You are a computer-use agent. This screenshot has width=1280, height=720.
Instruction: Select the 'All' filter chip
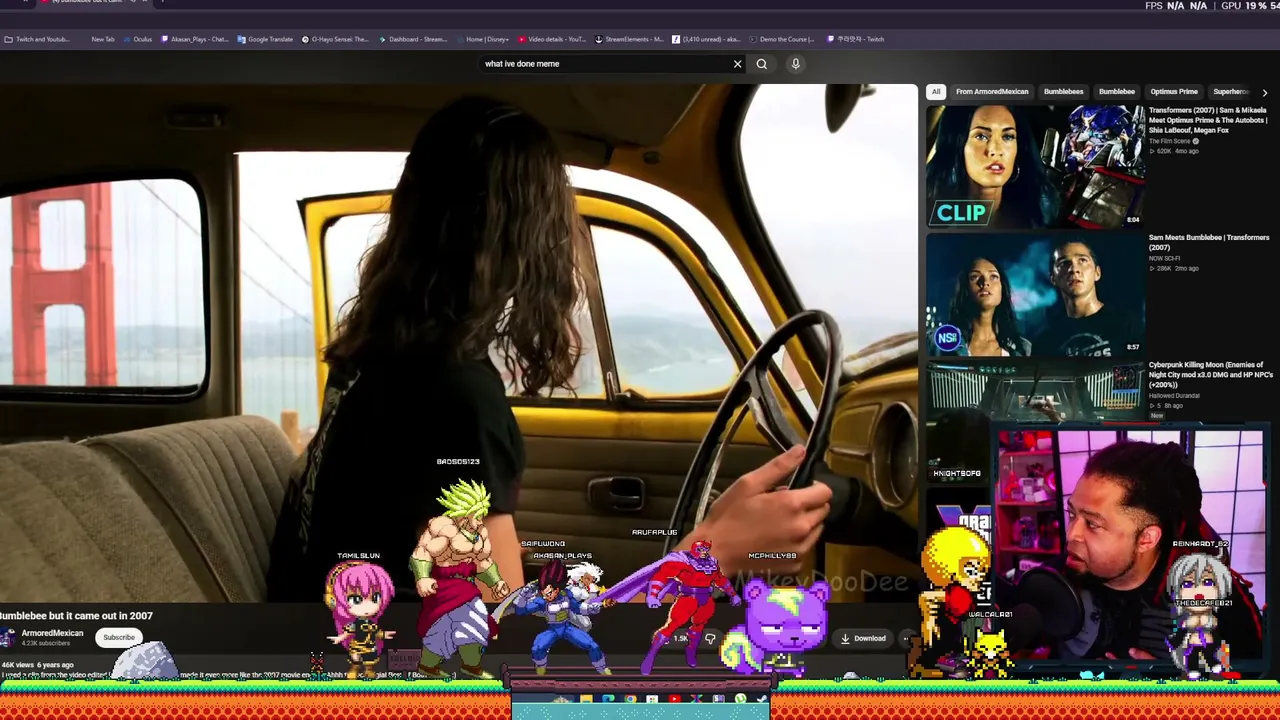coord(936,92)
